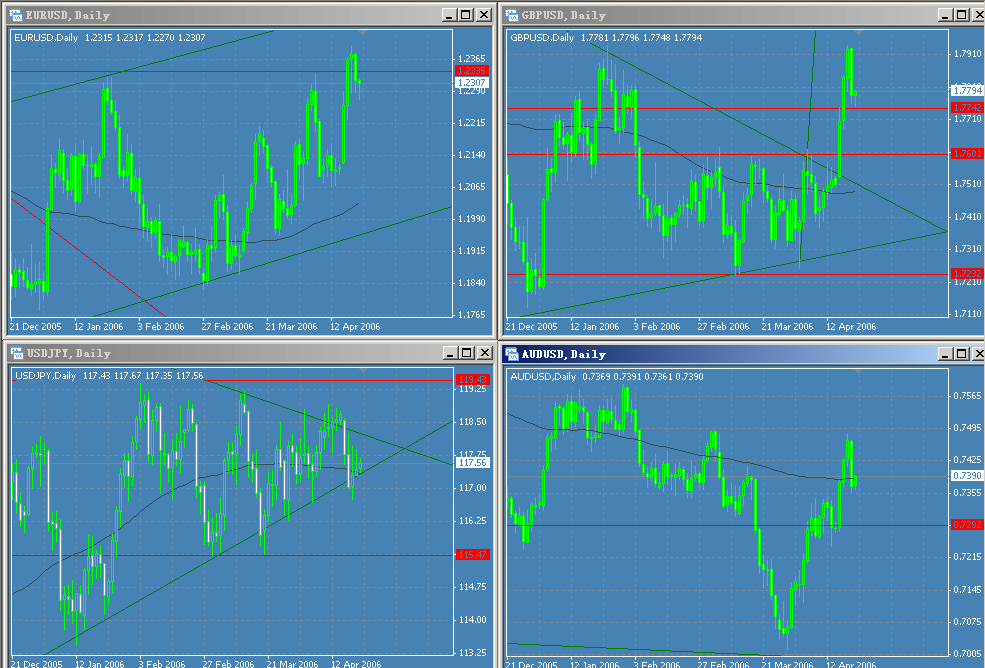Viewport: 985px width, 668px height.
Task: Open the GBPUSD chart window system icon
Action: pos(512,15)
